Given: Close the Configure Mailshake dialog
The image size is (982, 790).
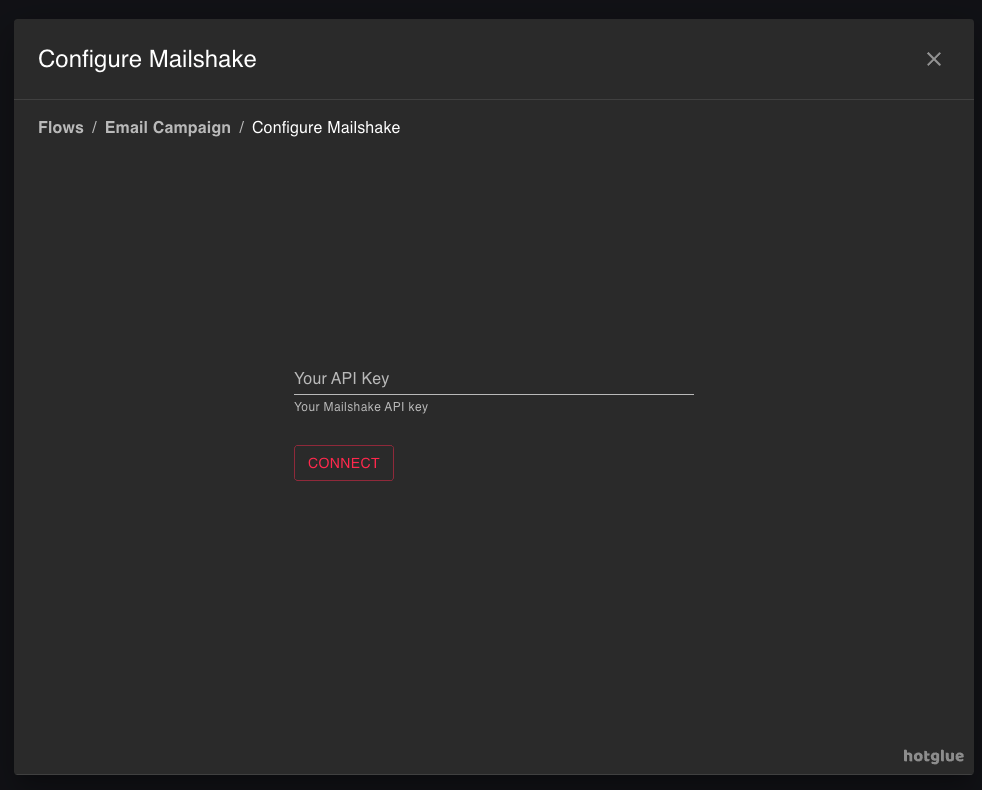Looking at the screenshot, I should click(933, 59).
